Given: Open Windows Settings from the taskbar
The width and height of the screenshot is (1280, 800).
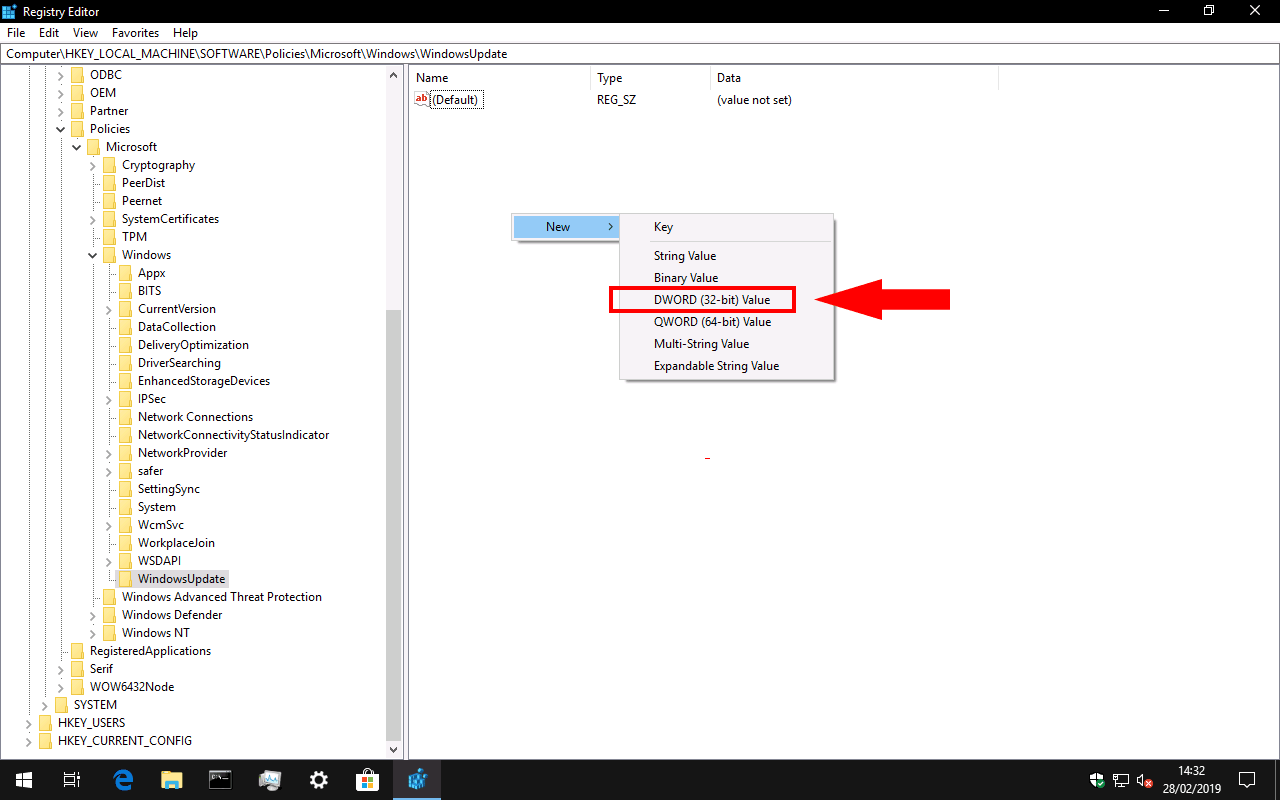Looking at the screenshot, I should coord(318,779).
